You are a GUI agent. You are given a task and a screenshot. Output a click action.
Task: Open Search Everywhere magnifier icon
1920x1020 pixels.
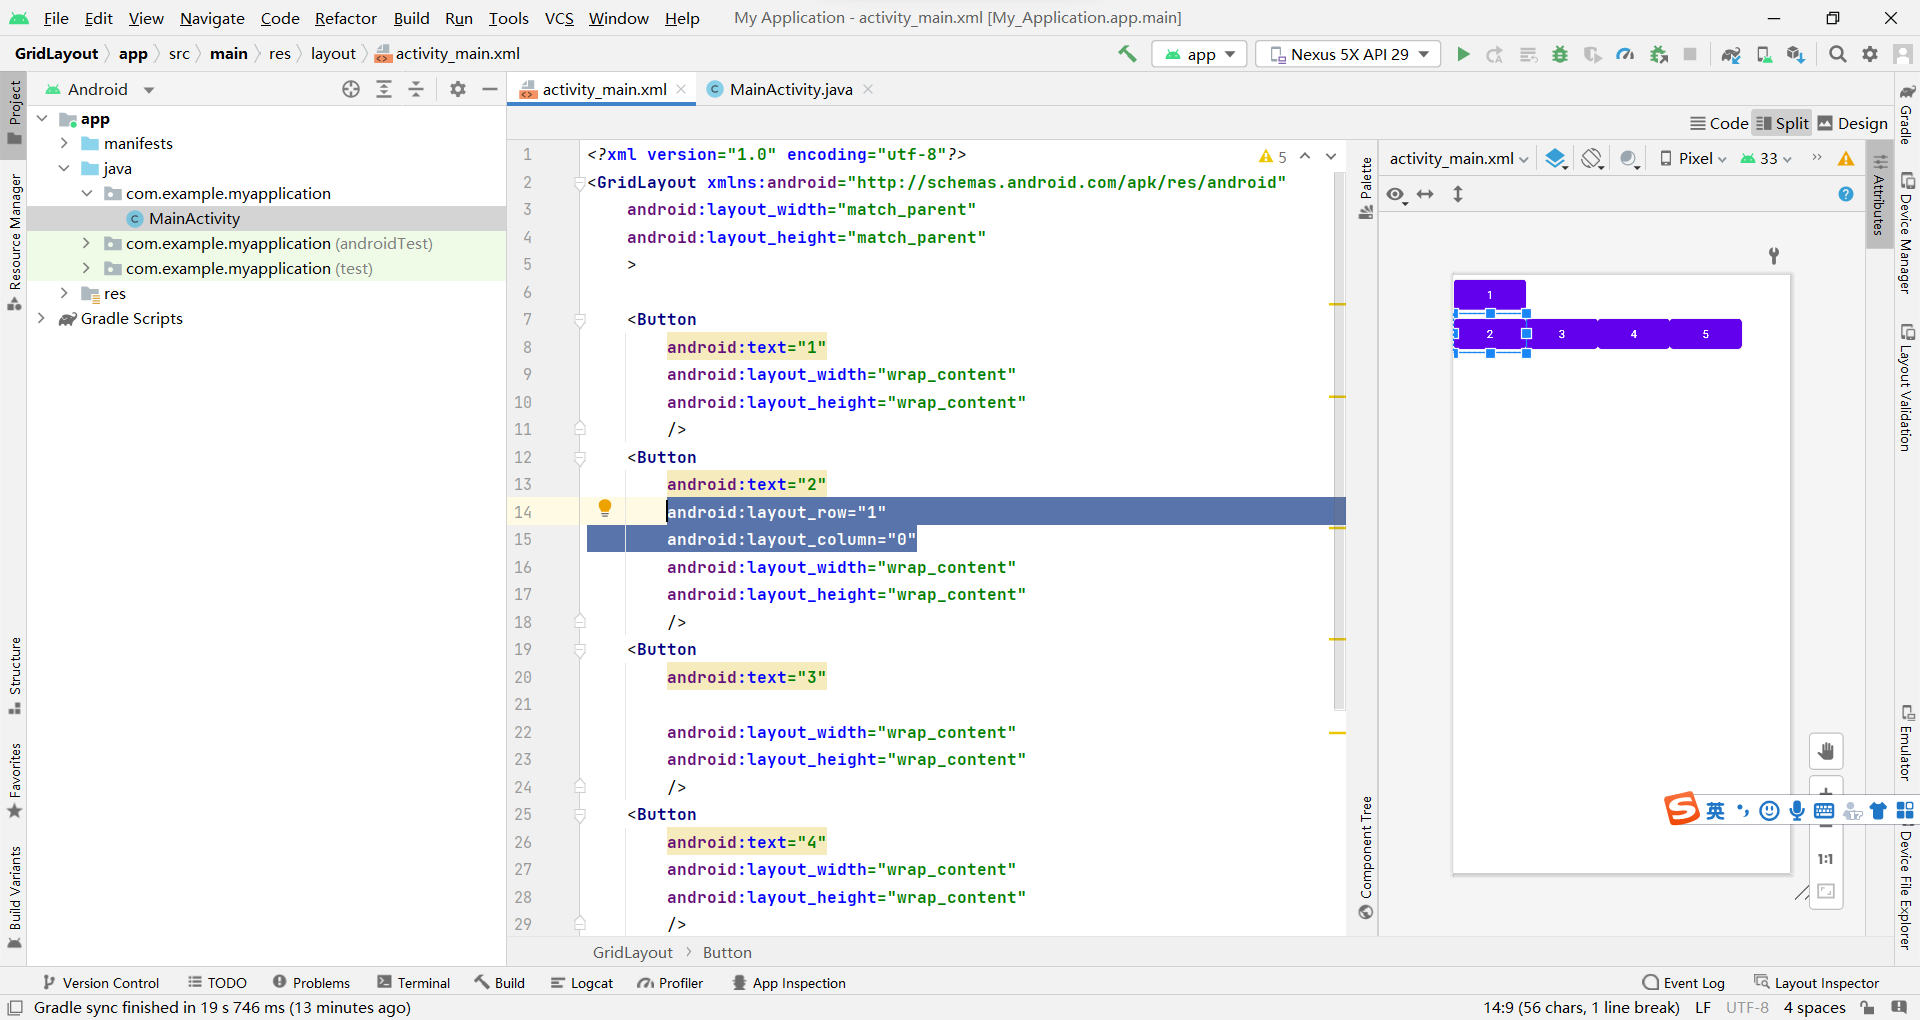(1837, 54)
